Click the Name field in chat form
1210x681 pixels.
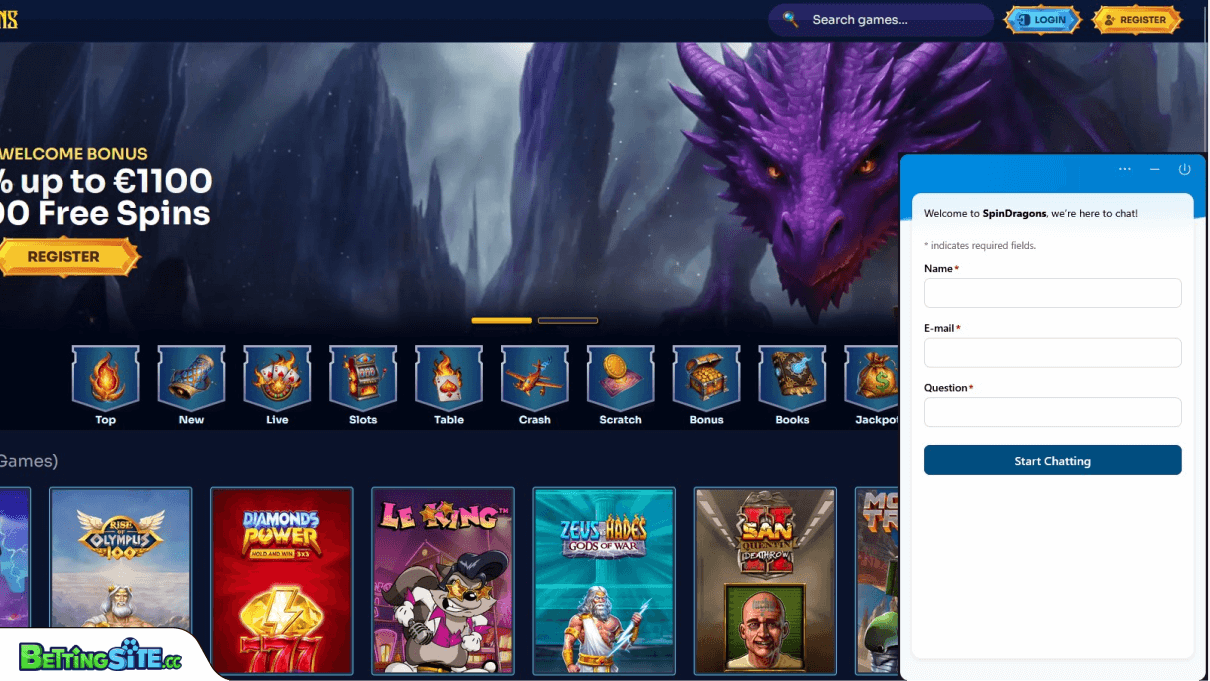1052,293
